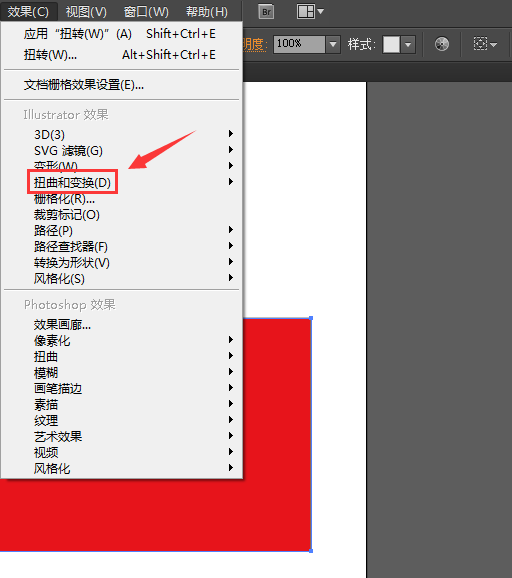
Task: Click the recolor artwork wheel icon
Action: click(442, 44)
